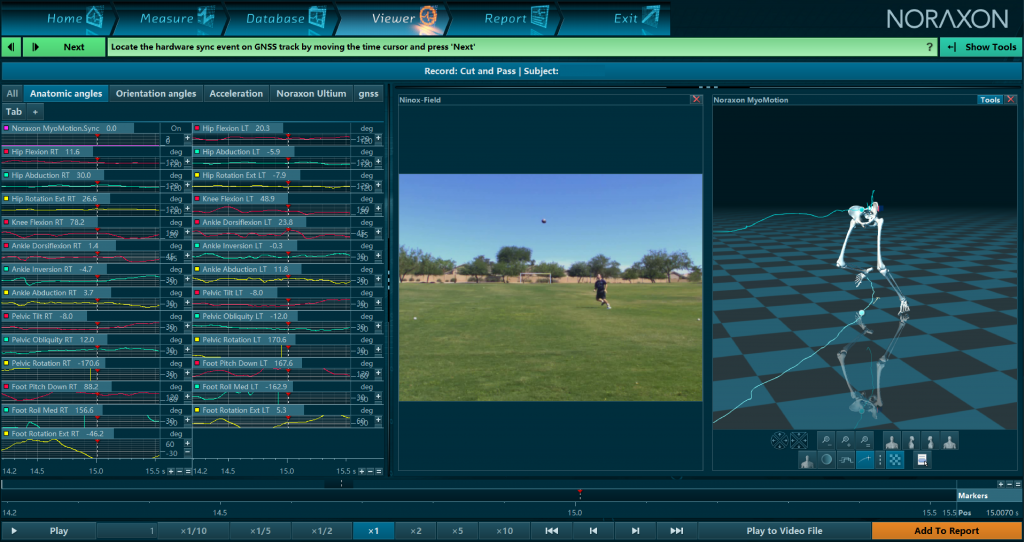Click the red time cursor marker on main timeline
This screenshot has height=542, width=1024.
[579, 491]
